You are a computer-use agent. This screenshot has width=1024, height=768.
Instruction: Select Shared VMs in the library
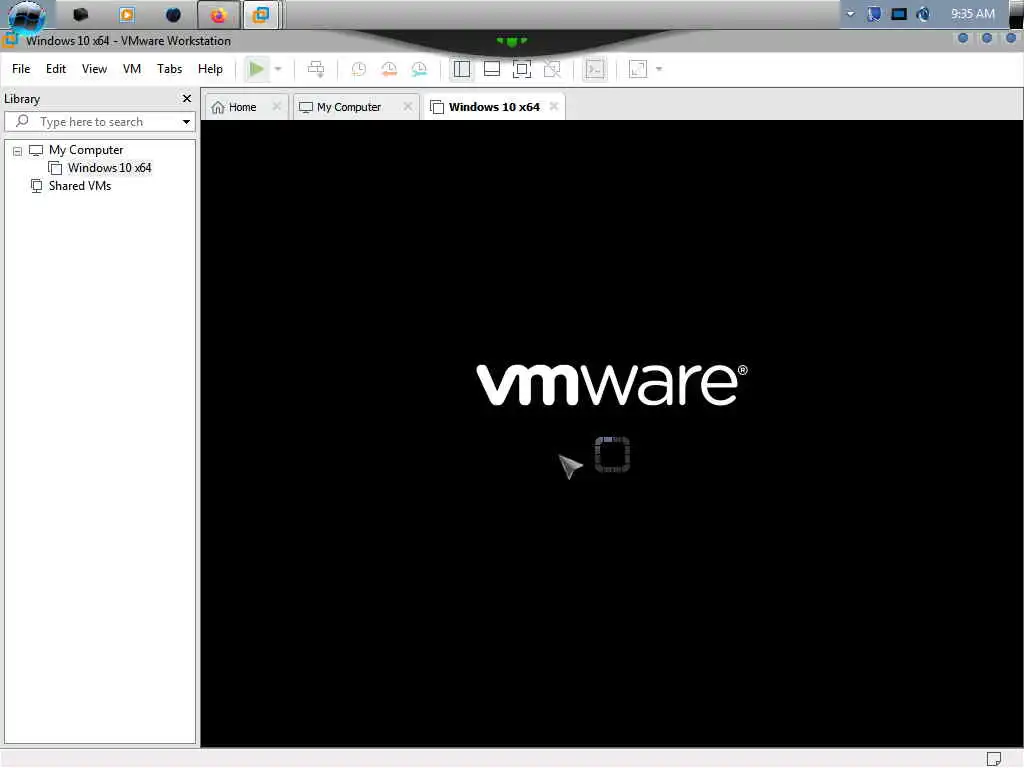tap(80, 186)
